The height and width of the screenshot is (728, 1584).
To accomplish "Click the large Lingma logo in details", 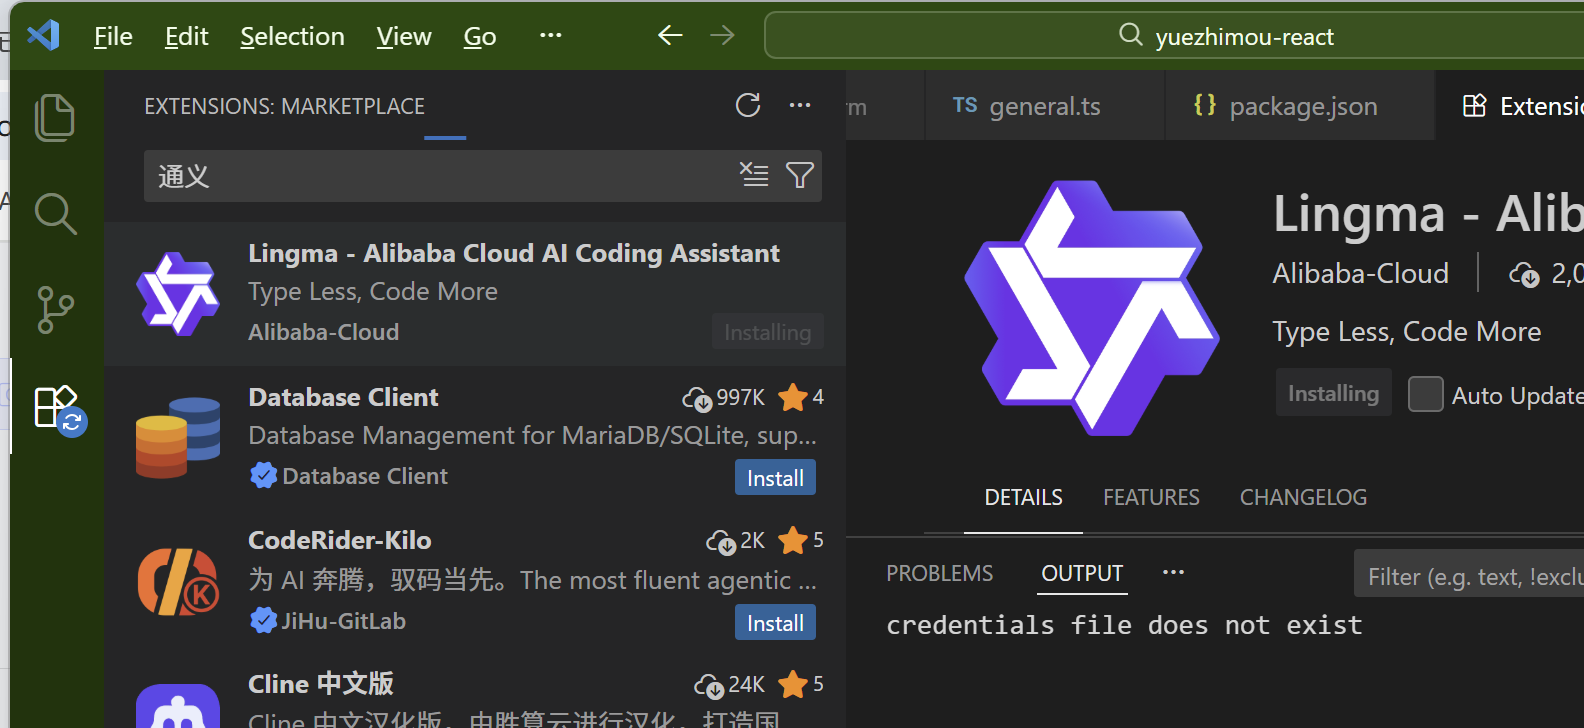I will (1091, 308).
